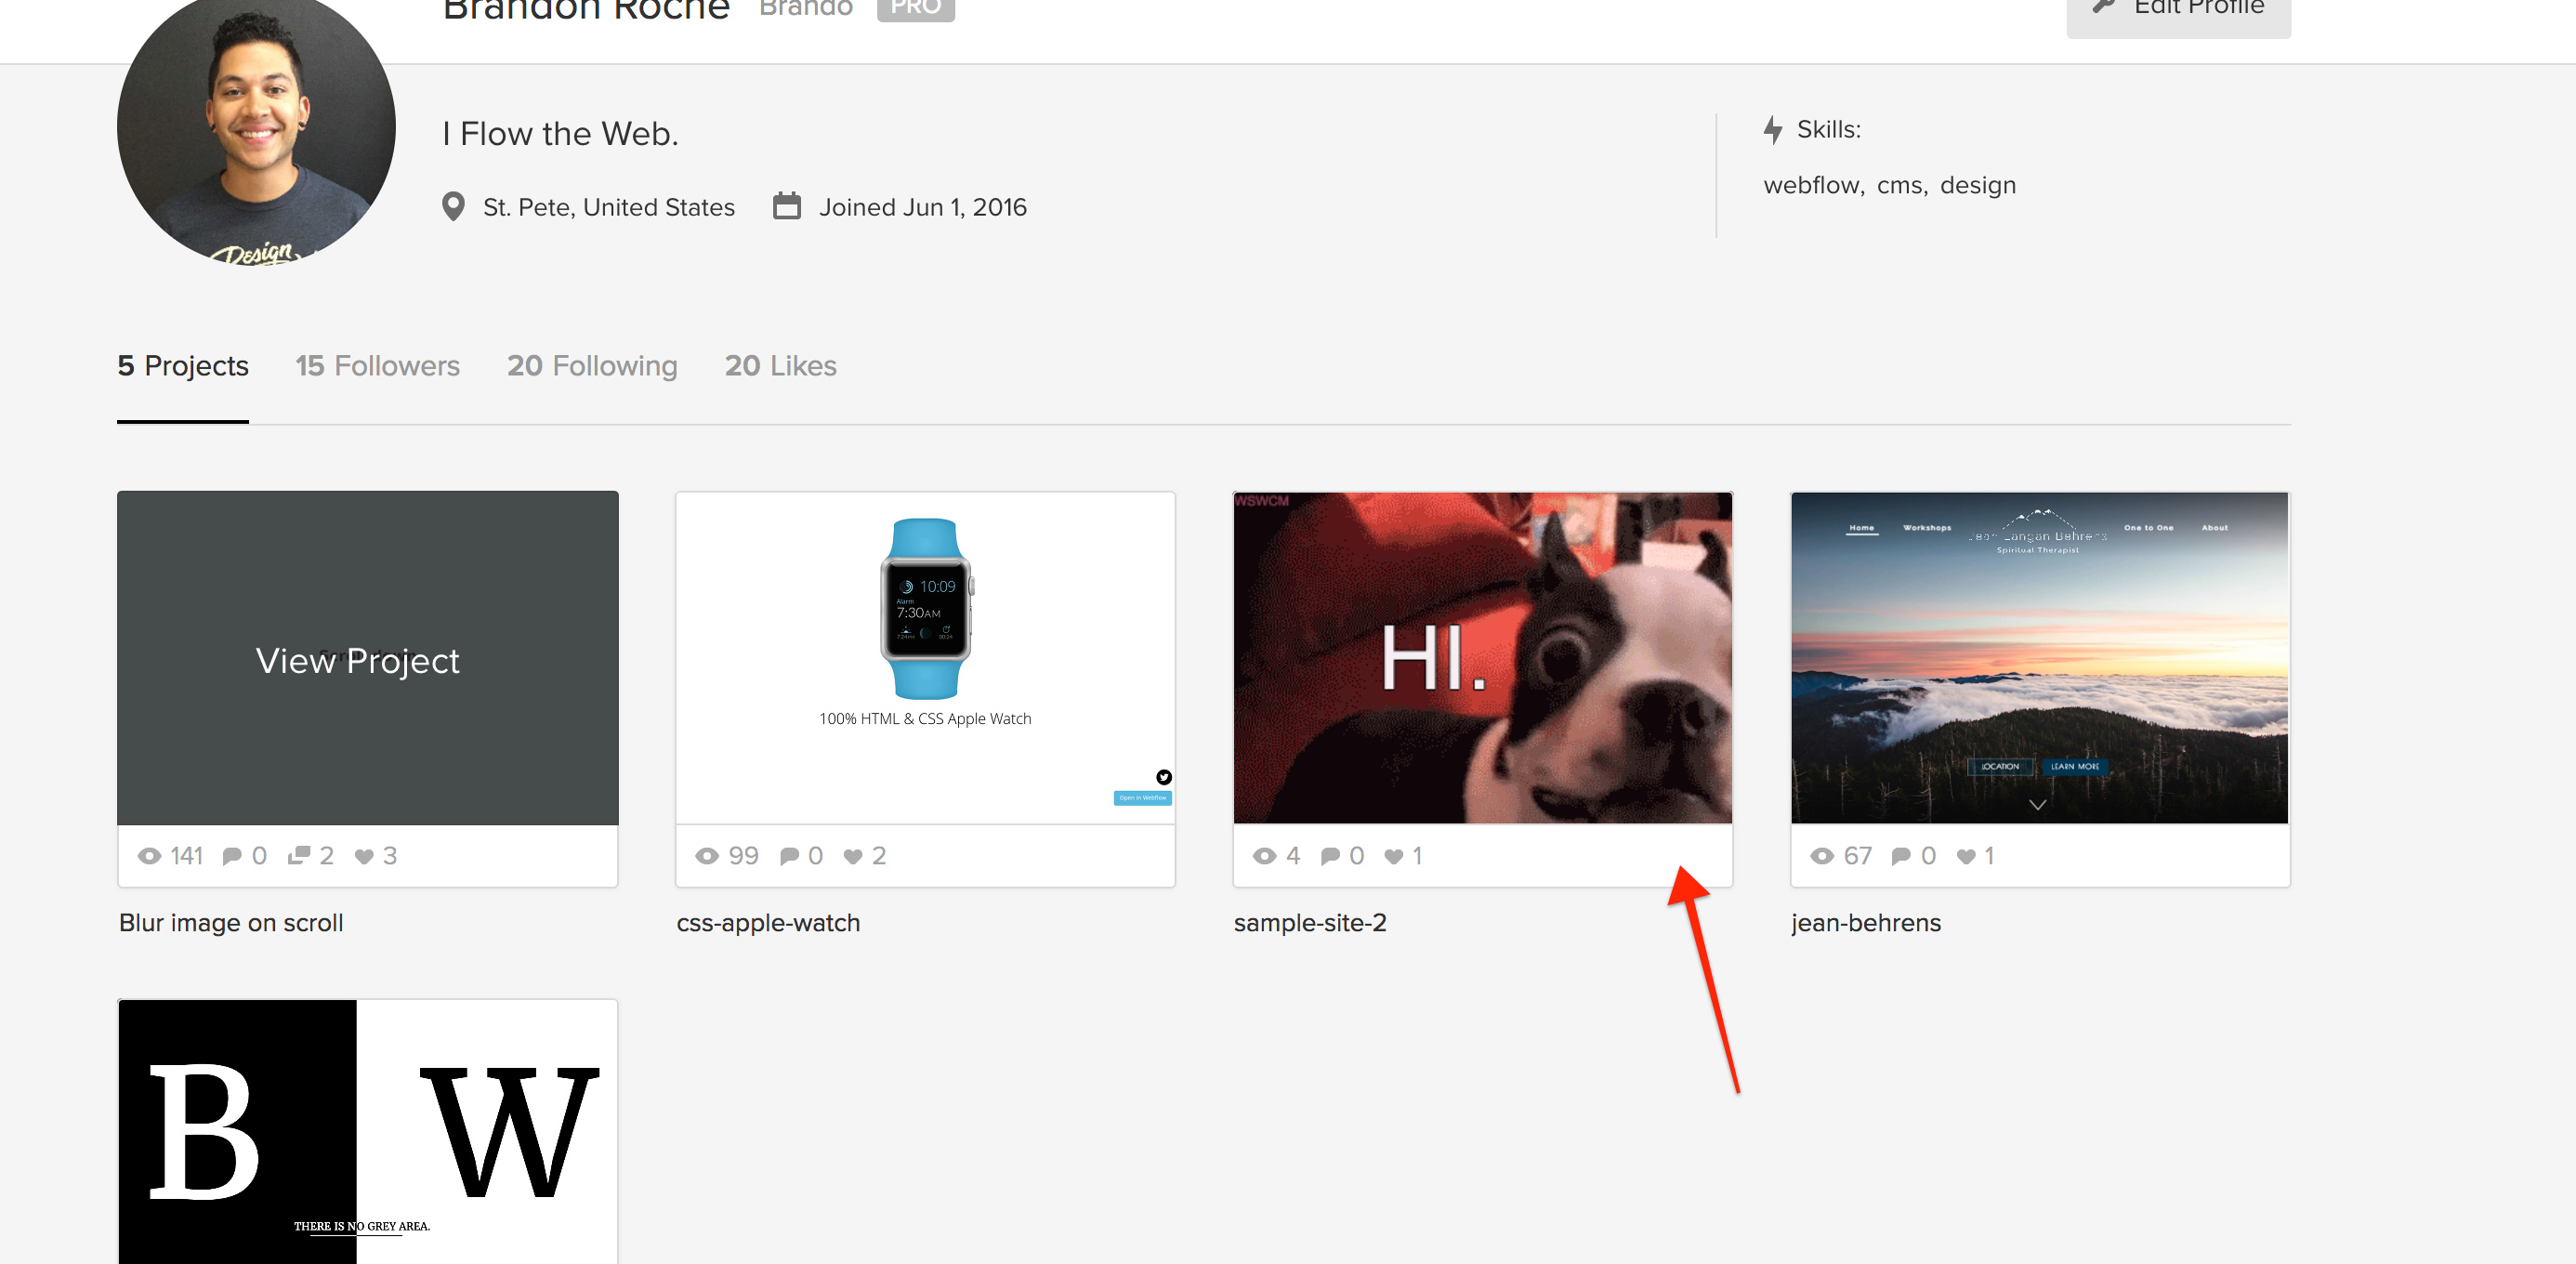The width and height of the screenshot is (2576, 1264).
Task: Click comments bubble icon on sample-site-2 card
Action: [x=1330, y=856]
